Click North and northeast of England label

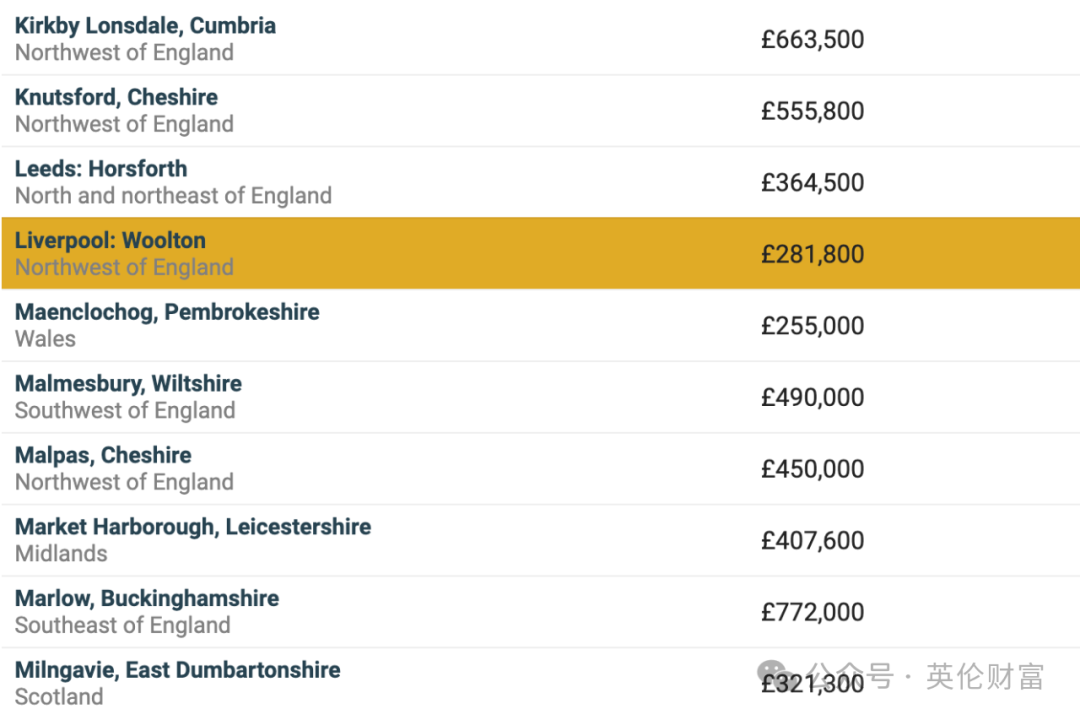174,196
